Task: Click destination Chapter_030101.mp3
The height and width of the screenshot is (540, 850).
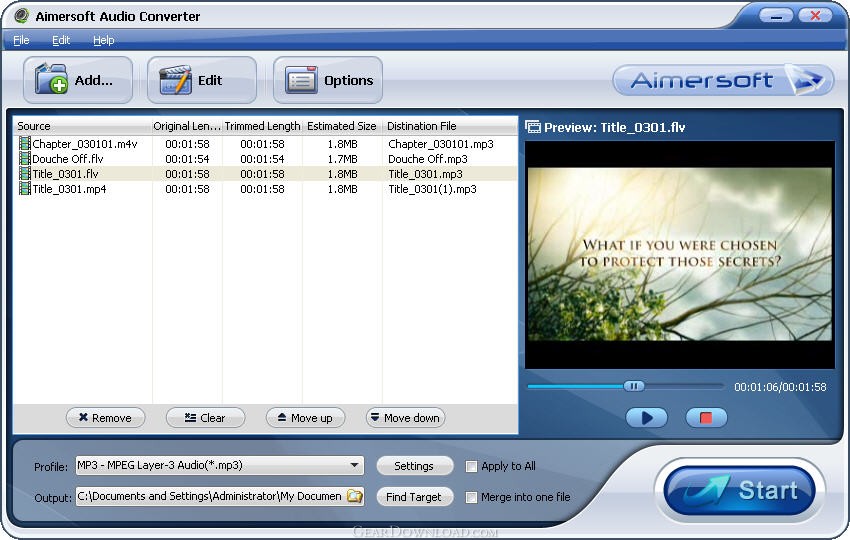Action: pyautogui.click(x=441, y=144)
